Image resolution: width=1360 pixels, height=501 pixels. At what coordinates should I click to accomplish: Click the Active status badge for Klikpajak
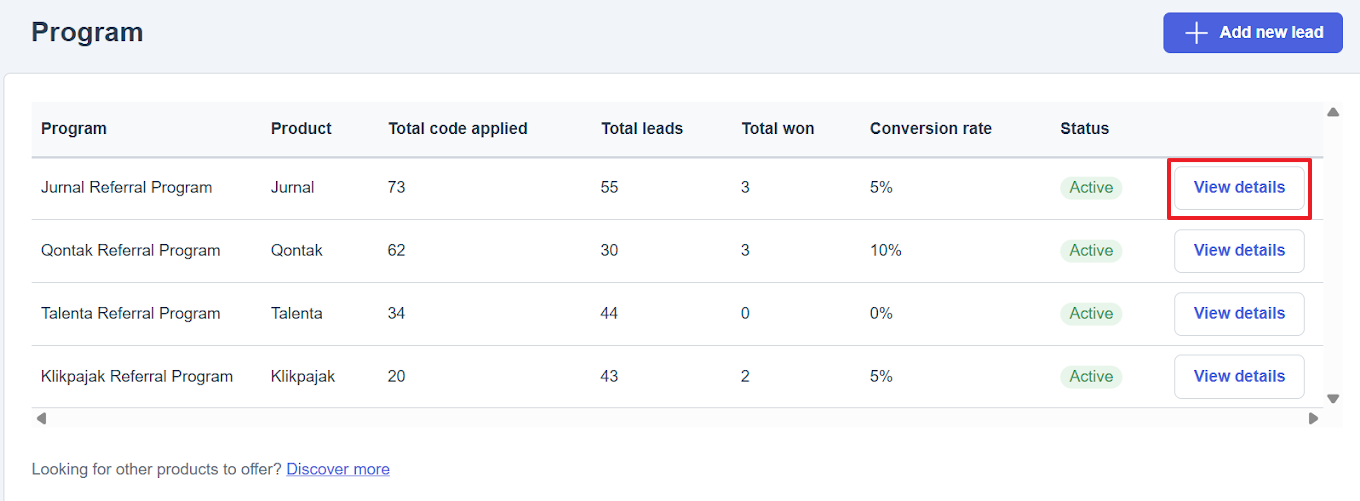tap(1091, 377)
